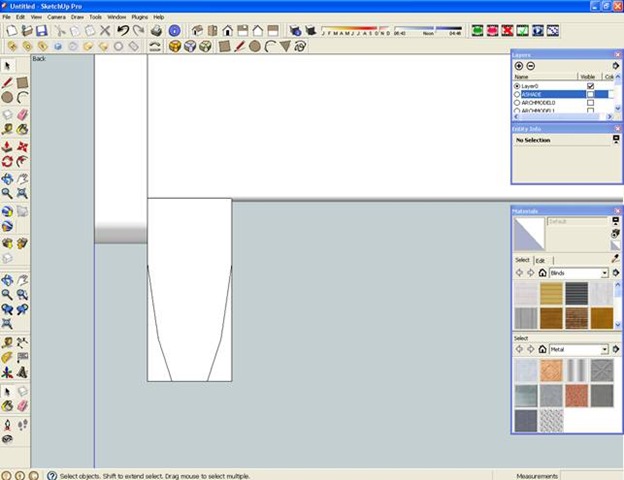
Task: Switch to the Edit tab in Materials
Action: (x=540, y=260)
